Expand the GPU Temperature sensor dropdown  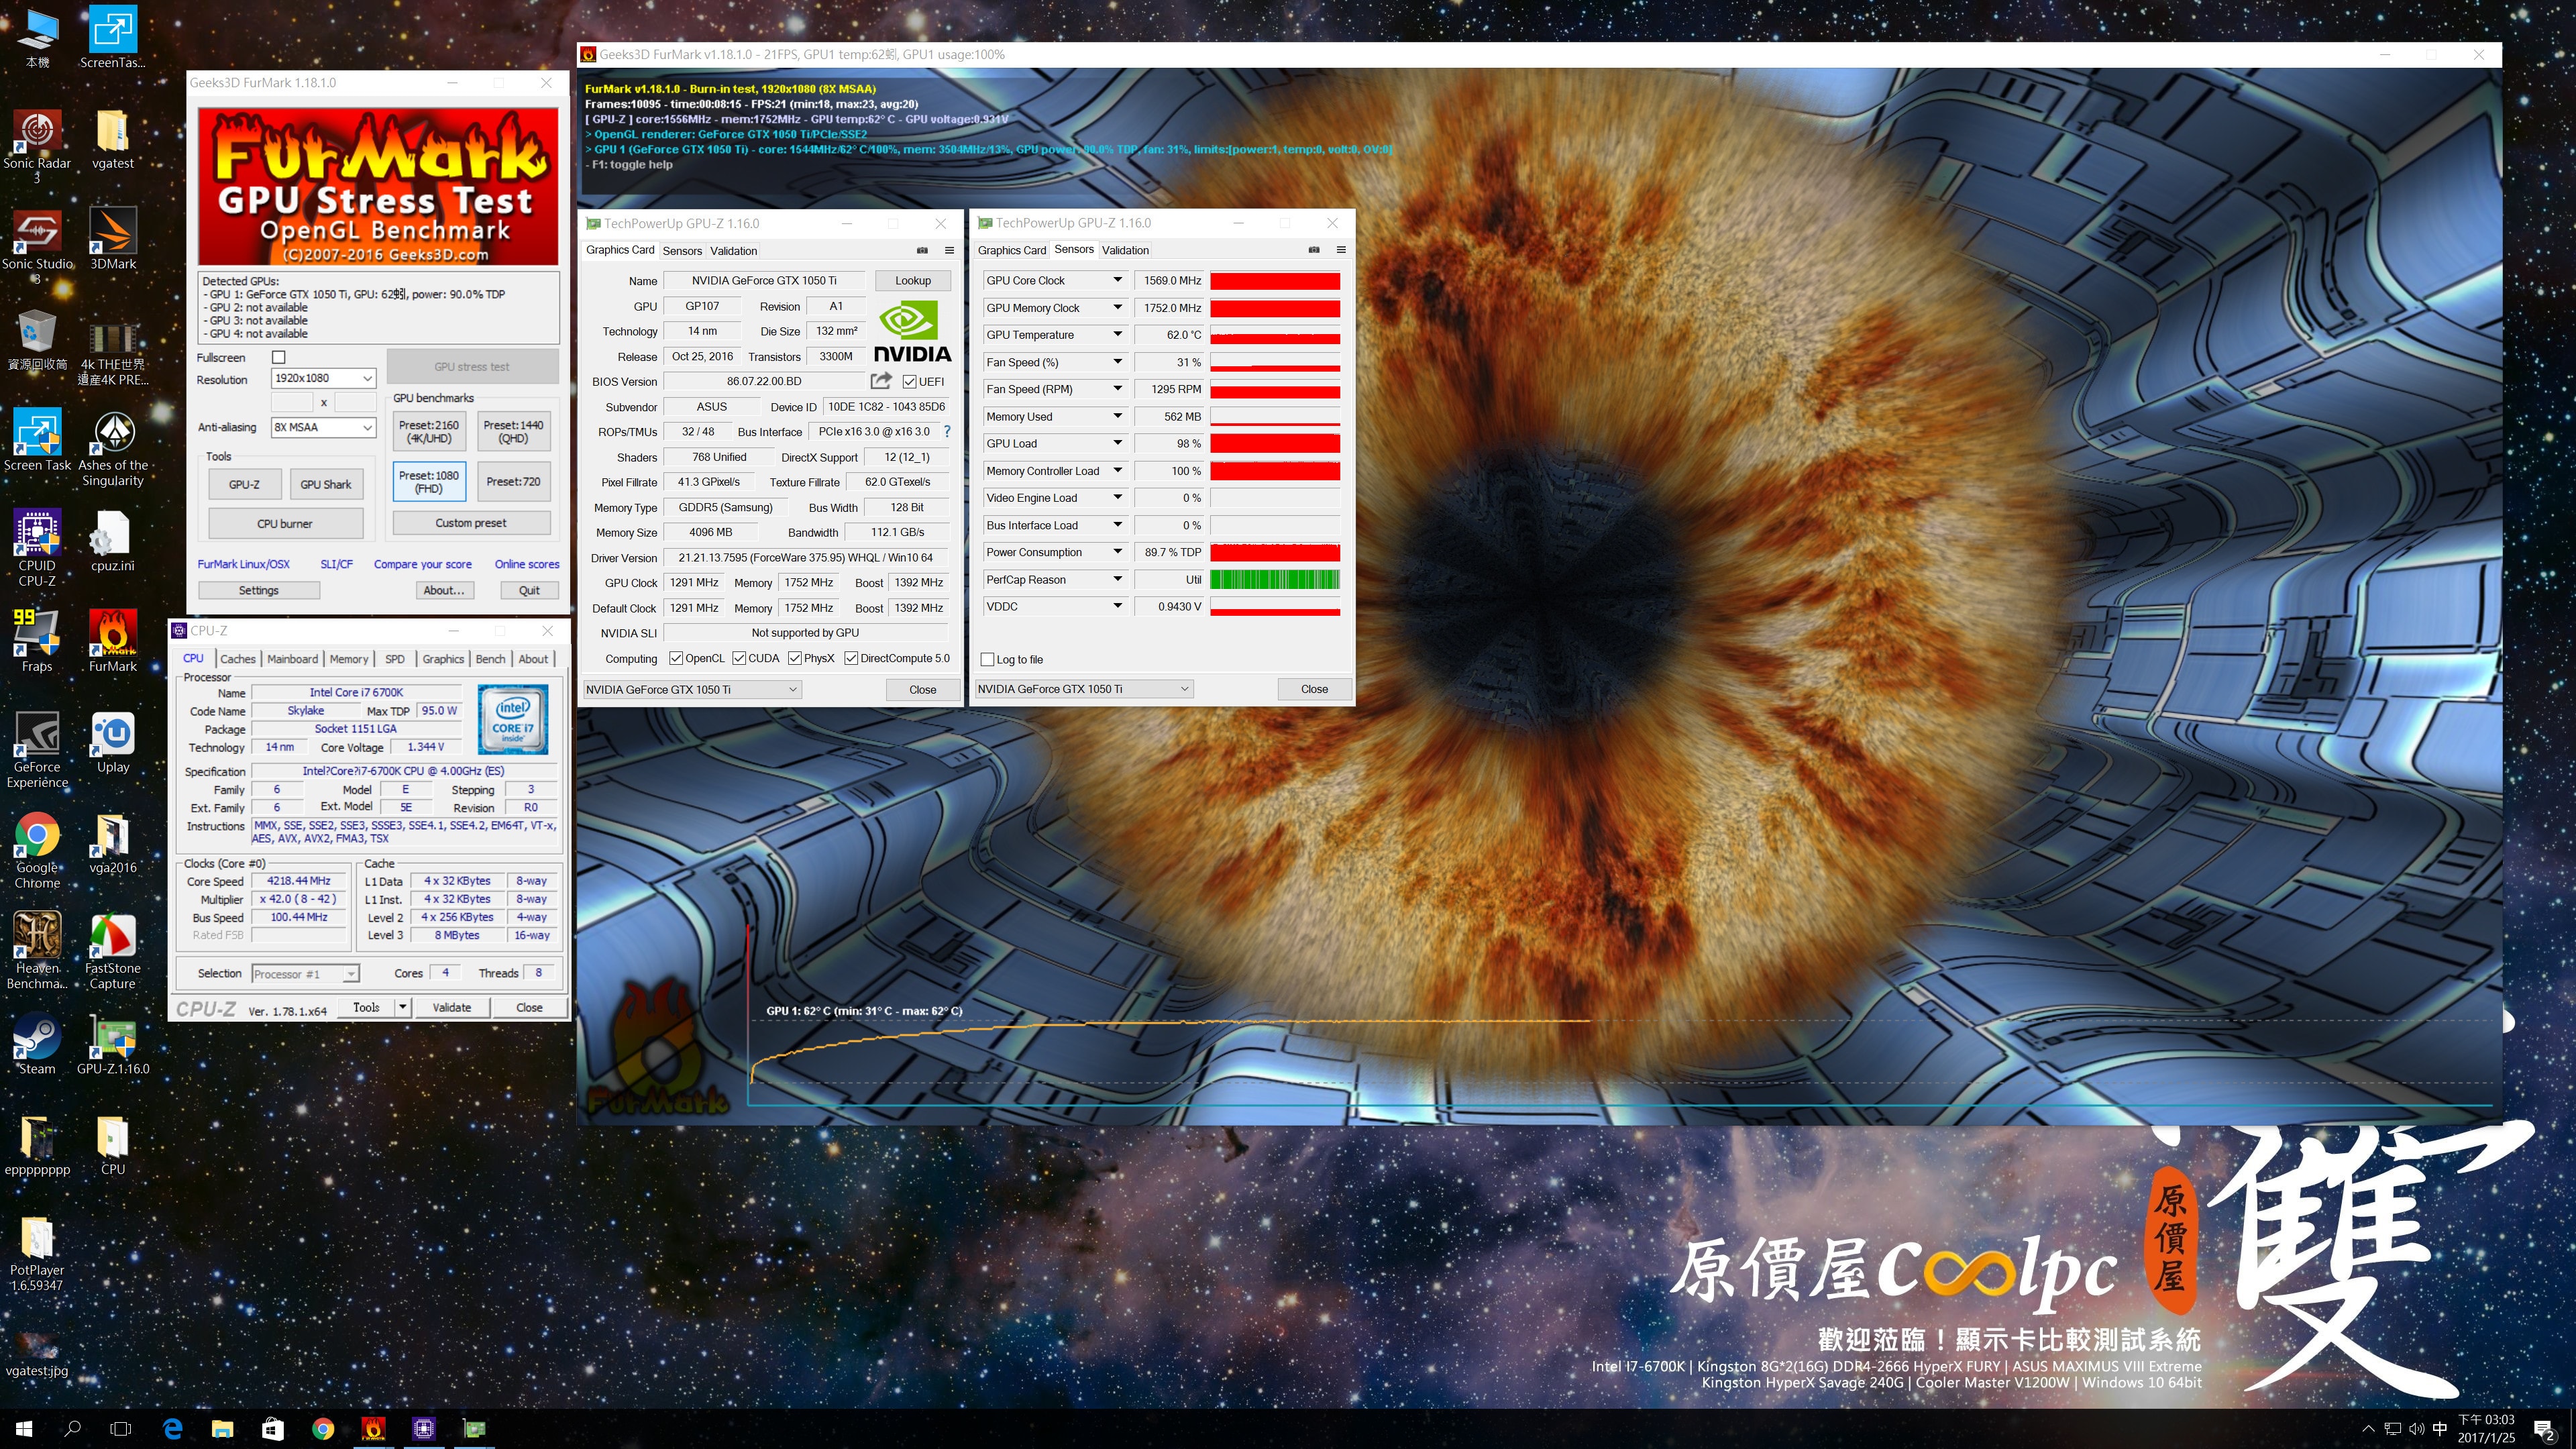coord(1117,335)
